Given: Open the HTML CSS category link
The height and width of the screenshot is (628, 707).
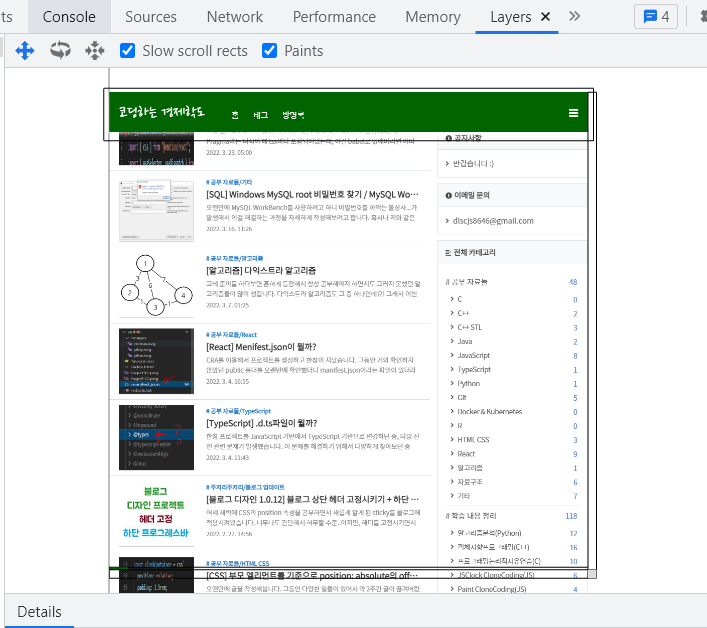Looking at the screenshot, I should pos(473,440).
